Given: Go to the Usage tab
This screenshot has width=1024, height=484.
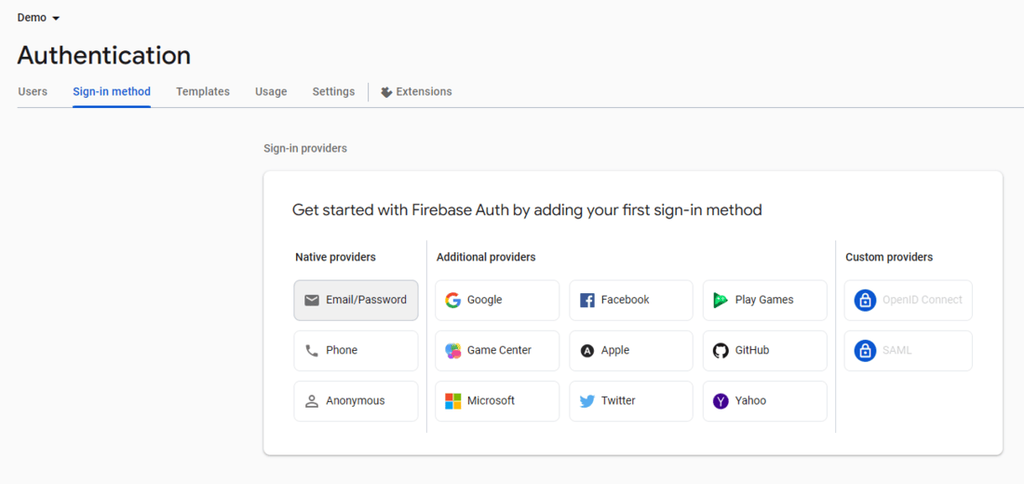Looking at the screenshot, I should coord(271,92).
